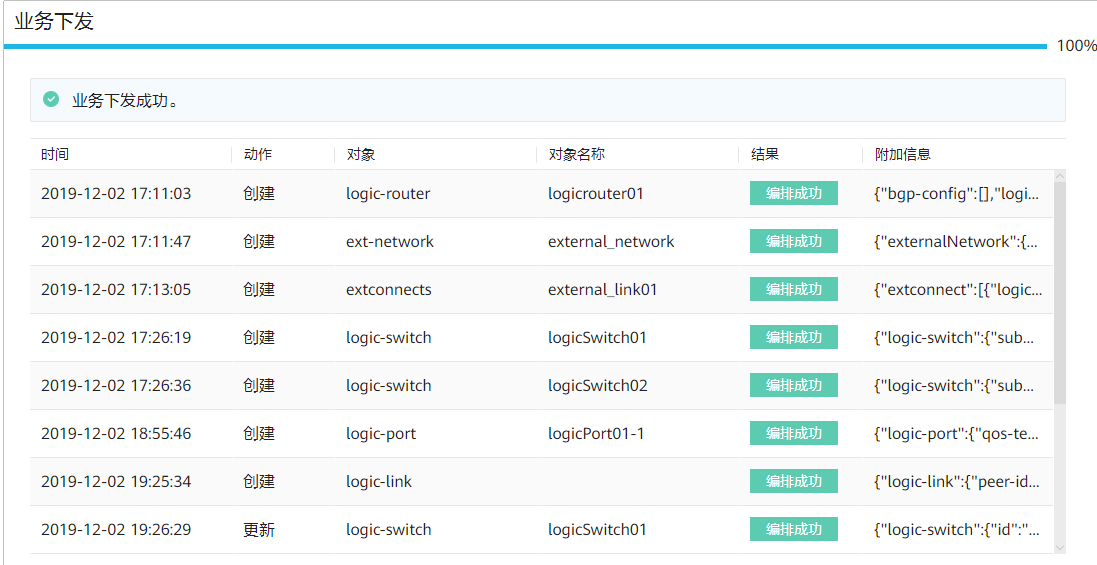
Task: Click 编排成功 badge for external_link01
Action: pos(793,289)
